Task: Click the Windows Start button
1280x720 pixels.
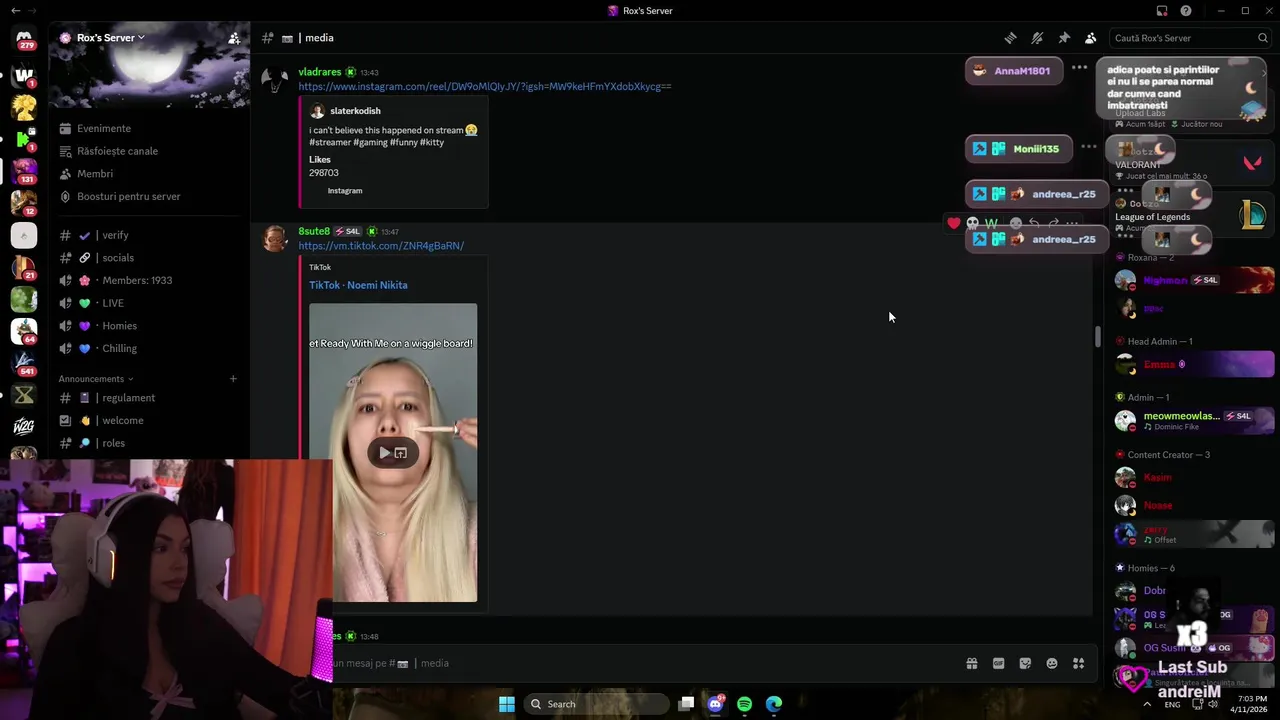Action: tap(507, 704)
